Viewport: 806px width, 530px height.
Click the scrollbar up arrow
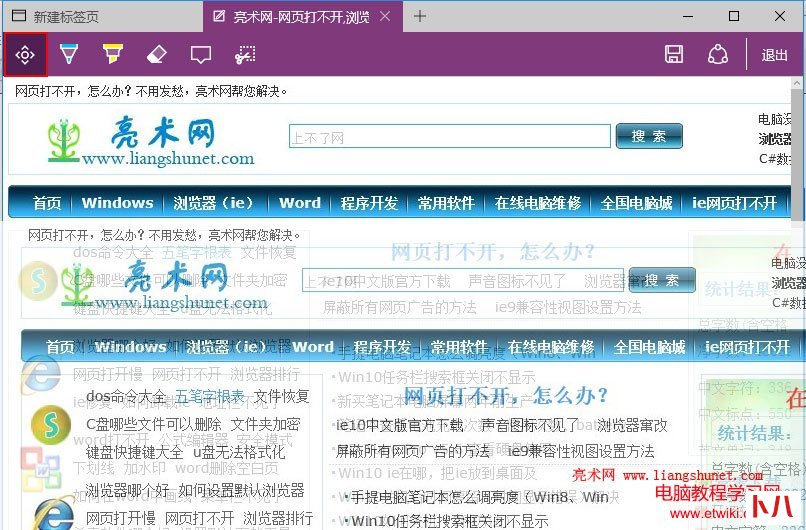(x=798, y=83)
